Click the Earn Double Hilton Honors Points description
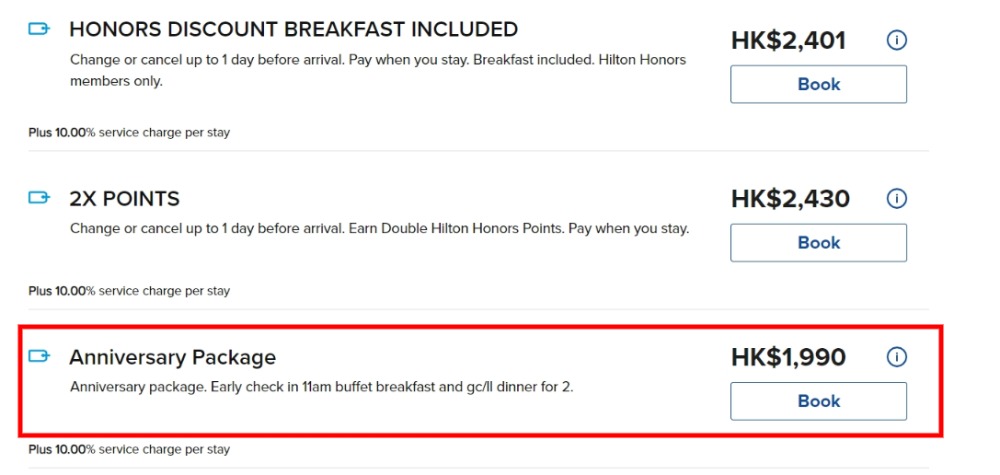 coord(379,228)
